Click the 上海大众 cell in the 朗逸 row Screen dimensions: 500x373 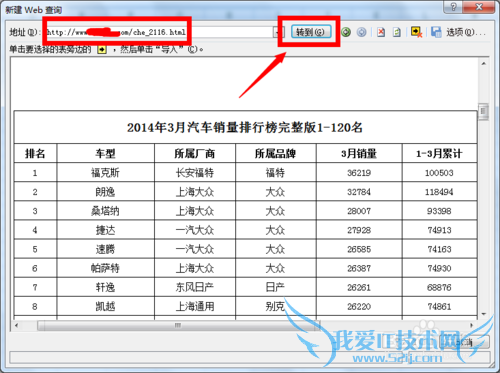tap(195, 192)
